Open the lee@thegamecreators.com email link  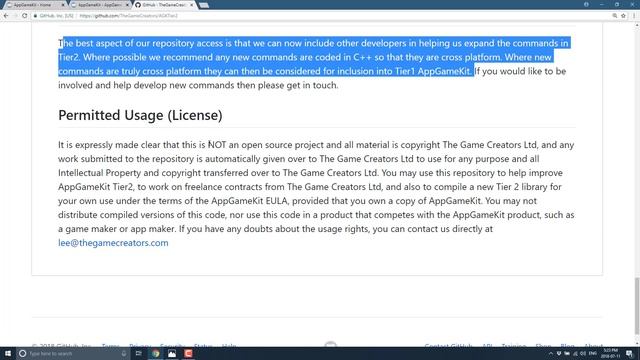pyautogui.click(x=113, y=243)
